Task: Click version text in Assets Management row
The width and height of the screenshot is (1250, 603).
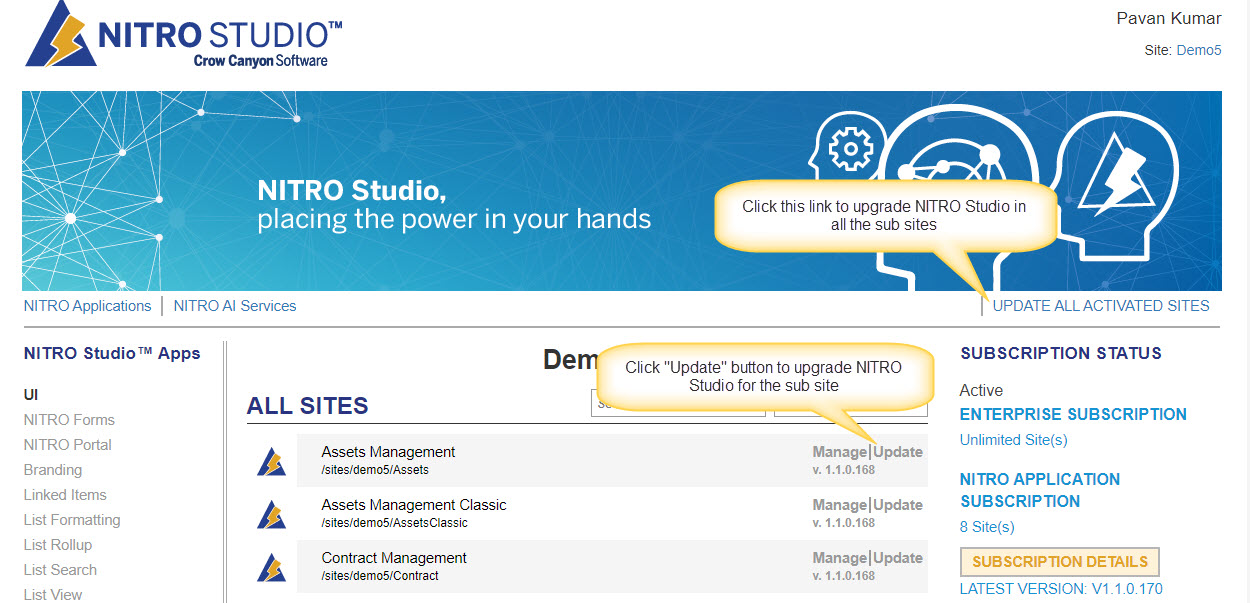Action: 844,470
